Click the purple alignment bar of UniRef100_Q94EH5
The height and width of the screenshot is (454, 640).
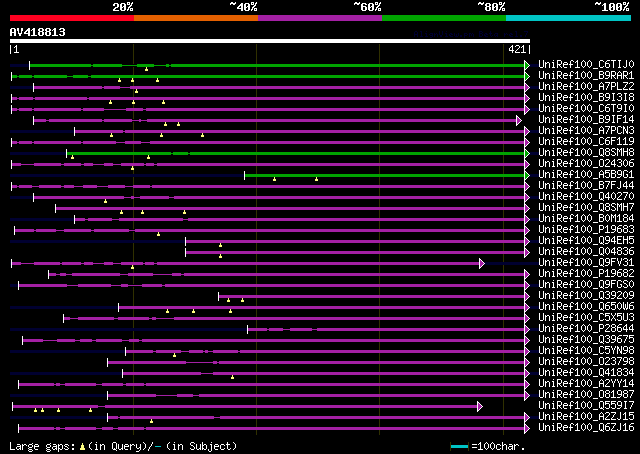point(355,242)
